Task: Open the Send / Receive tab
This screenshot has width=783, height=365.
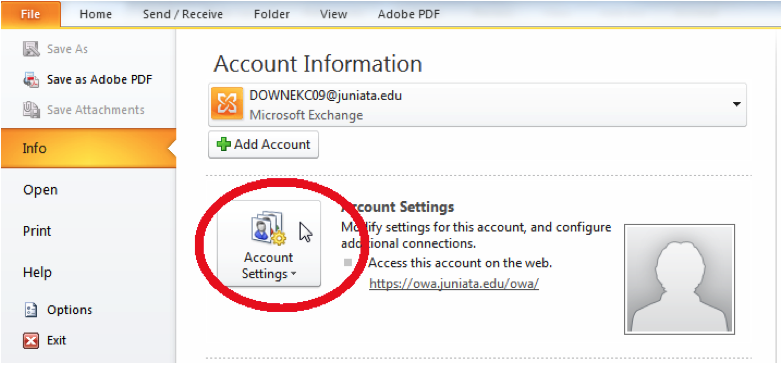Action: [183, 14]
